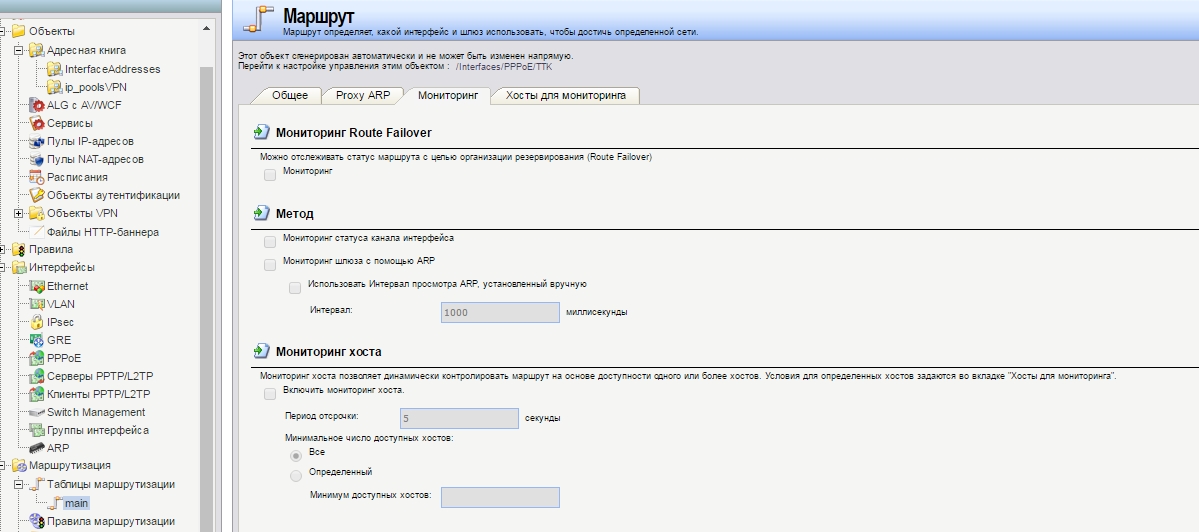The image size is (1199, 532).
Task: Click the Объекты аутентификации icon
Action: (x=36, y=196)
